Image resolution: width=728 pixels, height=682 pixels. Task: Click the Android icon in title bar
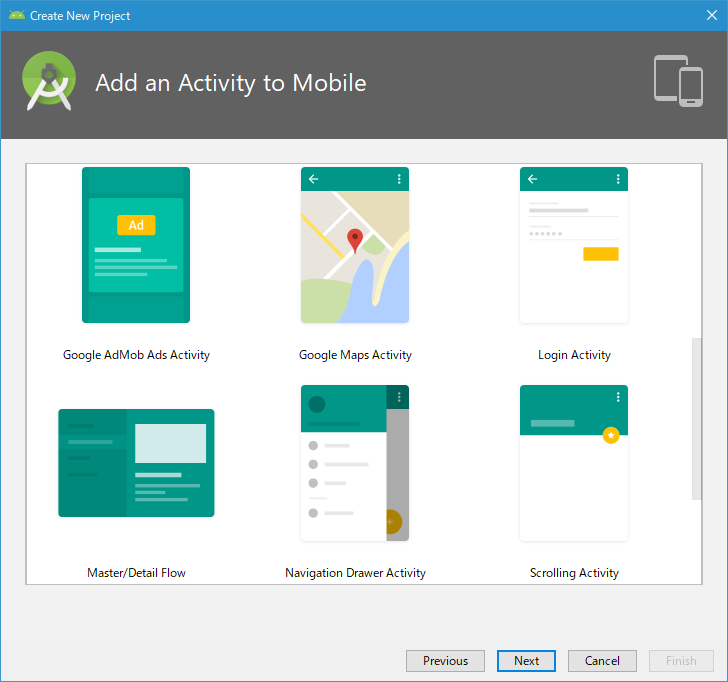(17, 15)
